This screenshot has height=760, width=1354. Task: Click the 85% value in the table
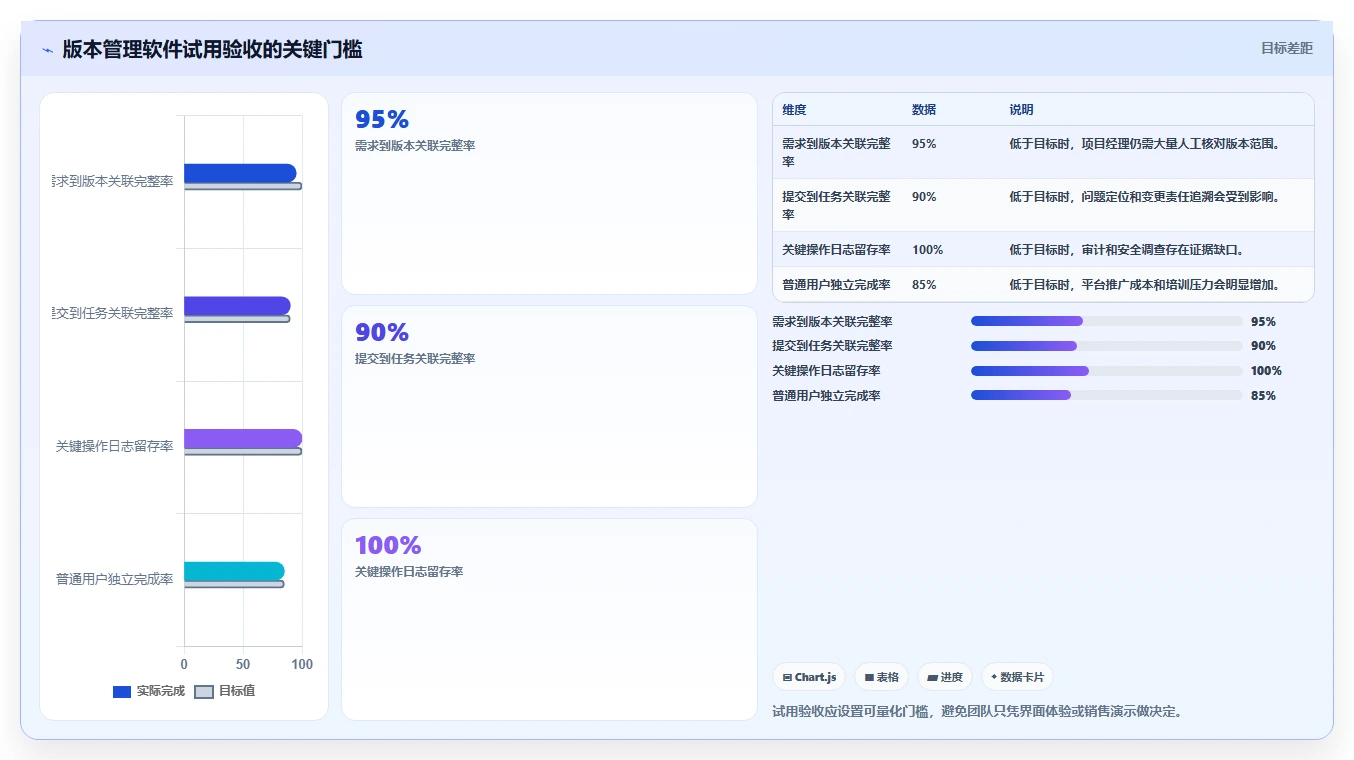pos(924,285)
